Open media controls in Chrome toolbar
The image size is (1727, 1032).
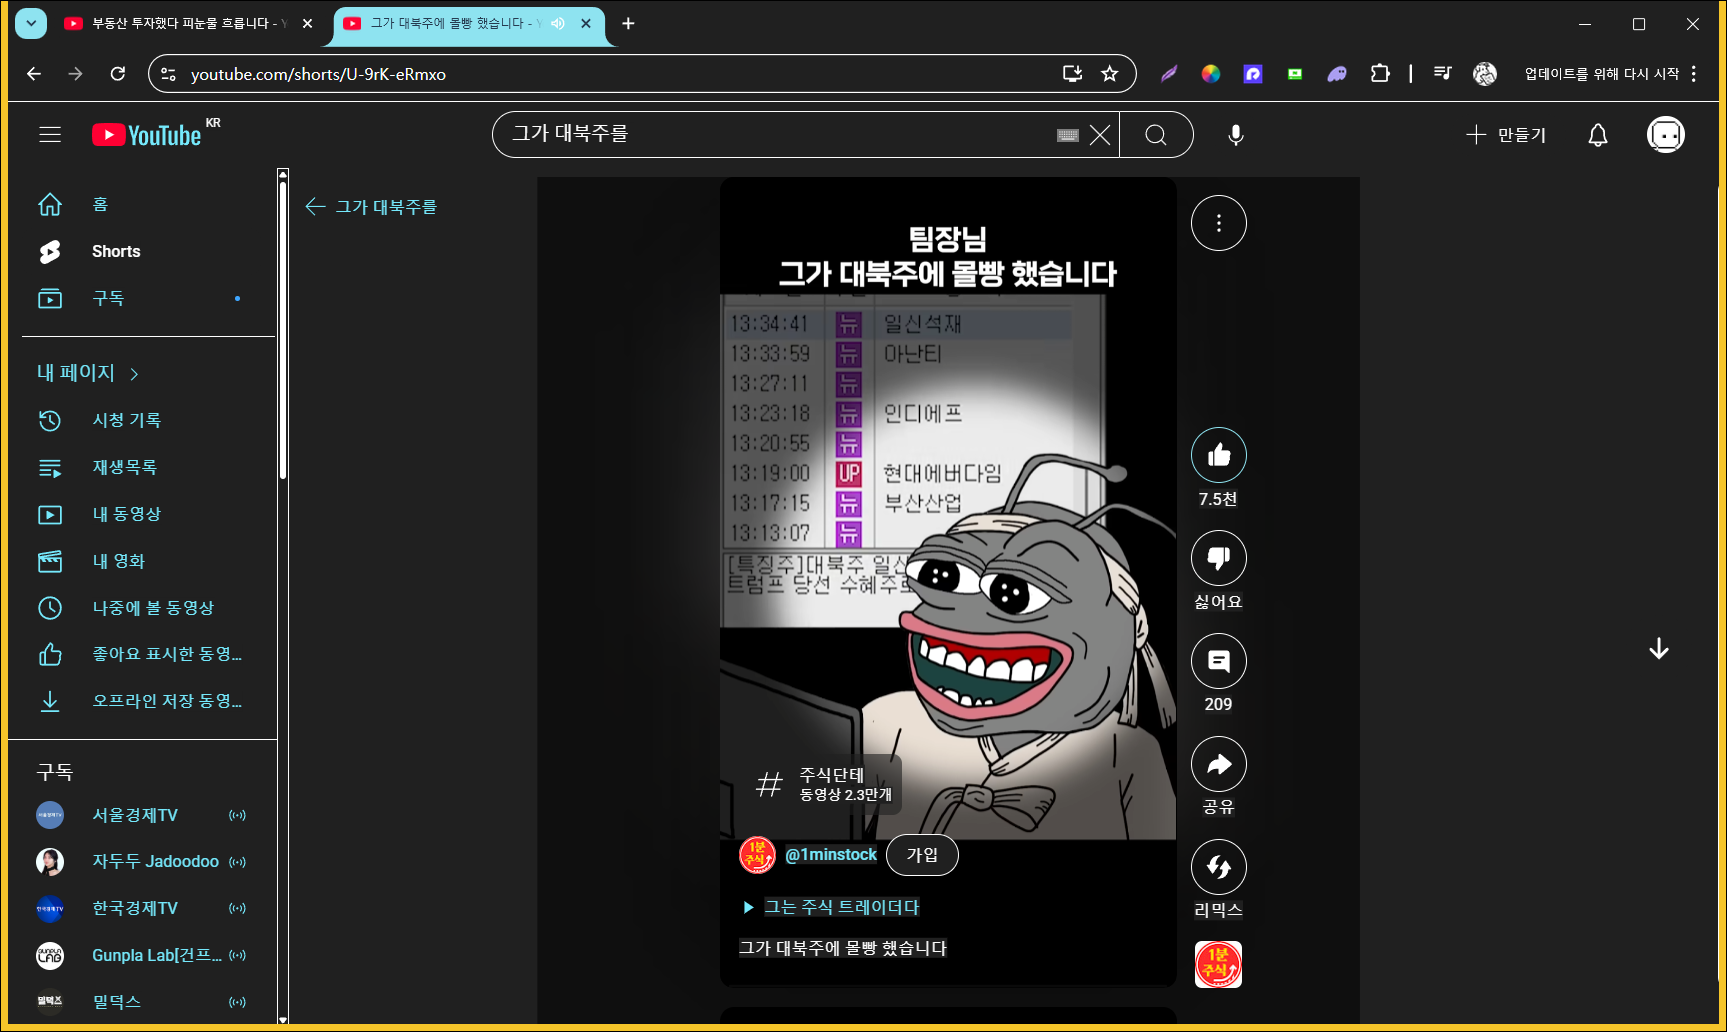click(x=1442, y=74)
